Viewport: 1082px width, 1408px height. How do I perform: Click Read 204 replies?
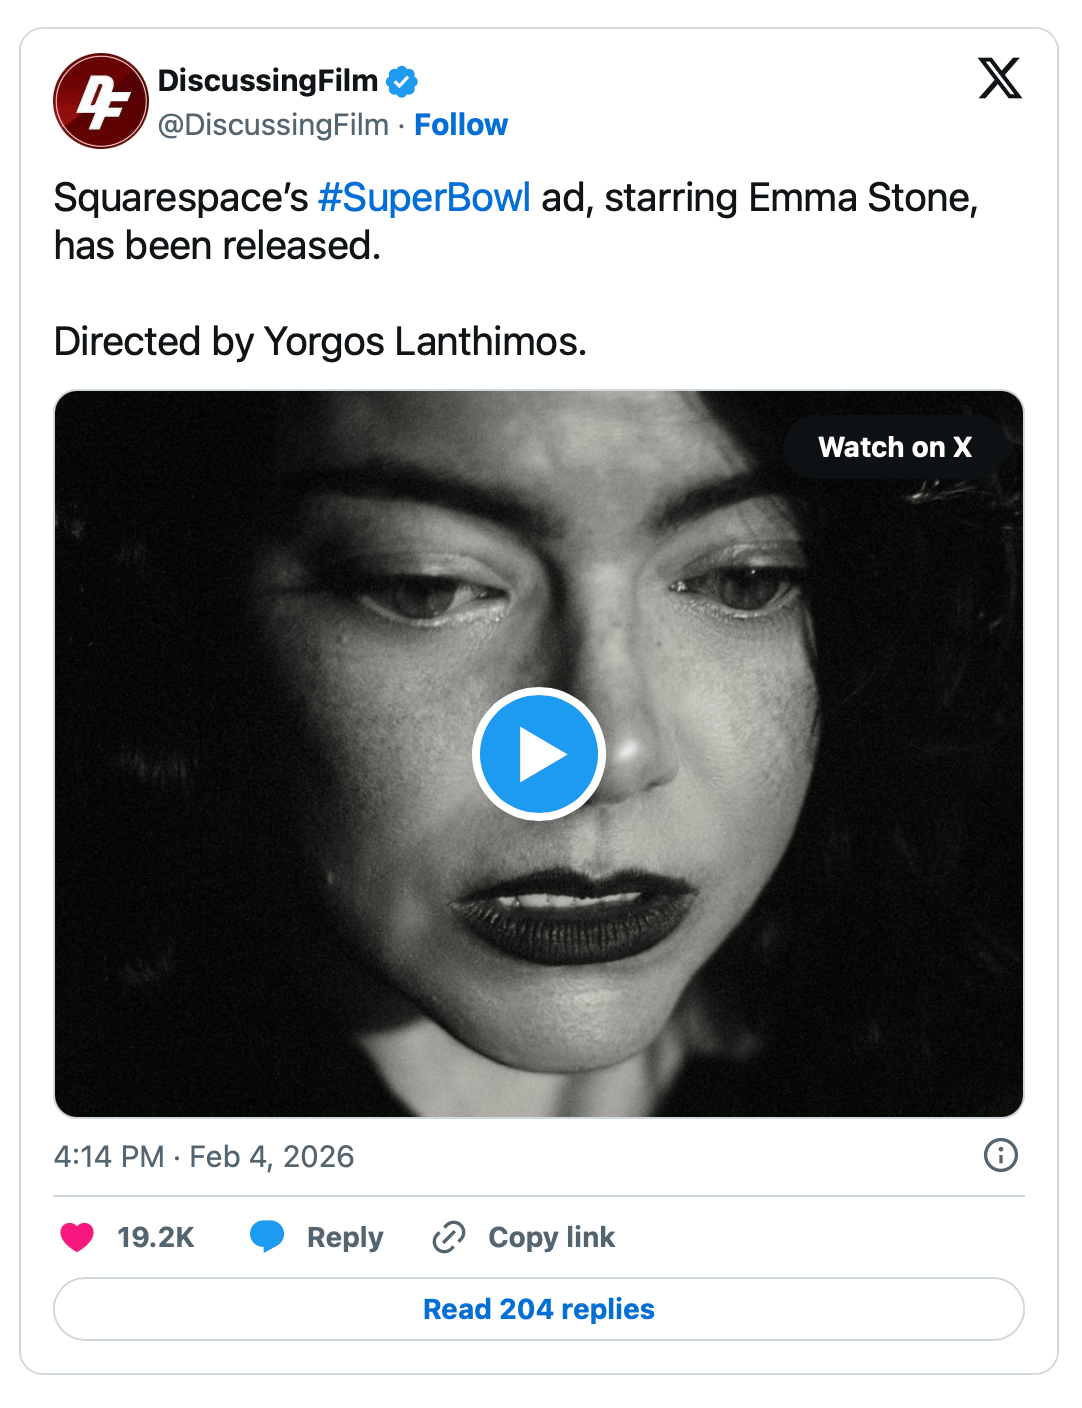pyautogui.click(x=539, y=1309)
